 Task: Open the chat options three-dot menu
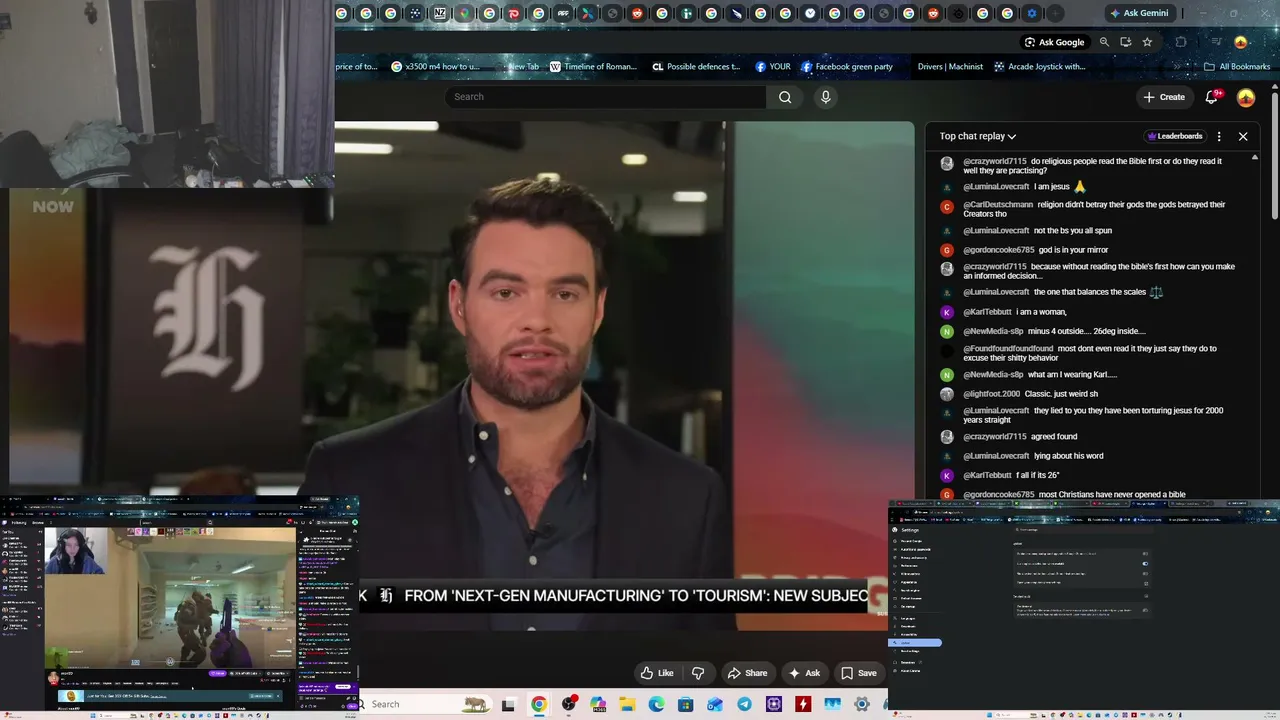coord(1219,136)
